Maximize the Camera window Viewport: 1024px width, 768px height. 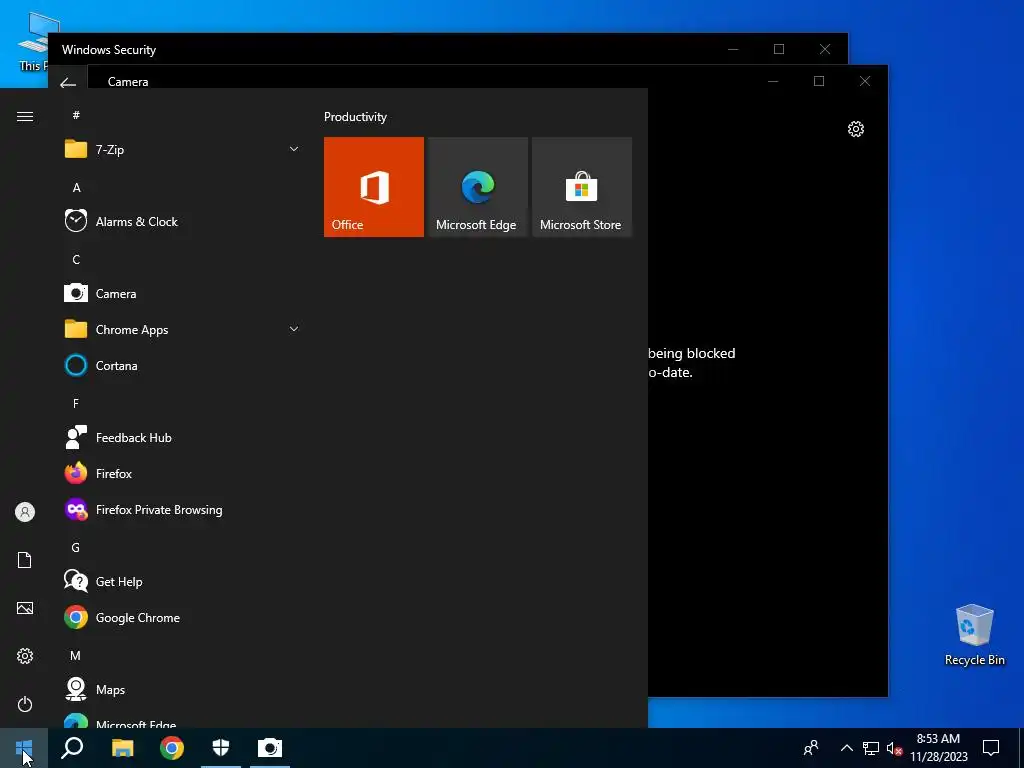tap(819, 81)
